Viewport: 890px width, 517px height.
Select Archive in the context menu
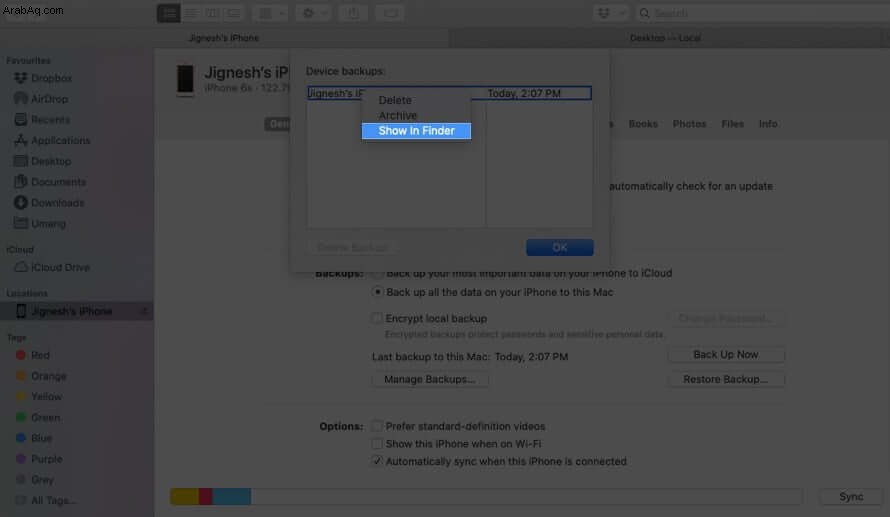click(397, 115)
